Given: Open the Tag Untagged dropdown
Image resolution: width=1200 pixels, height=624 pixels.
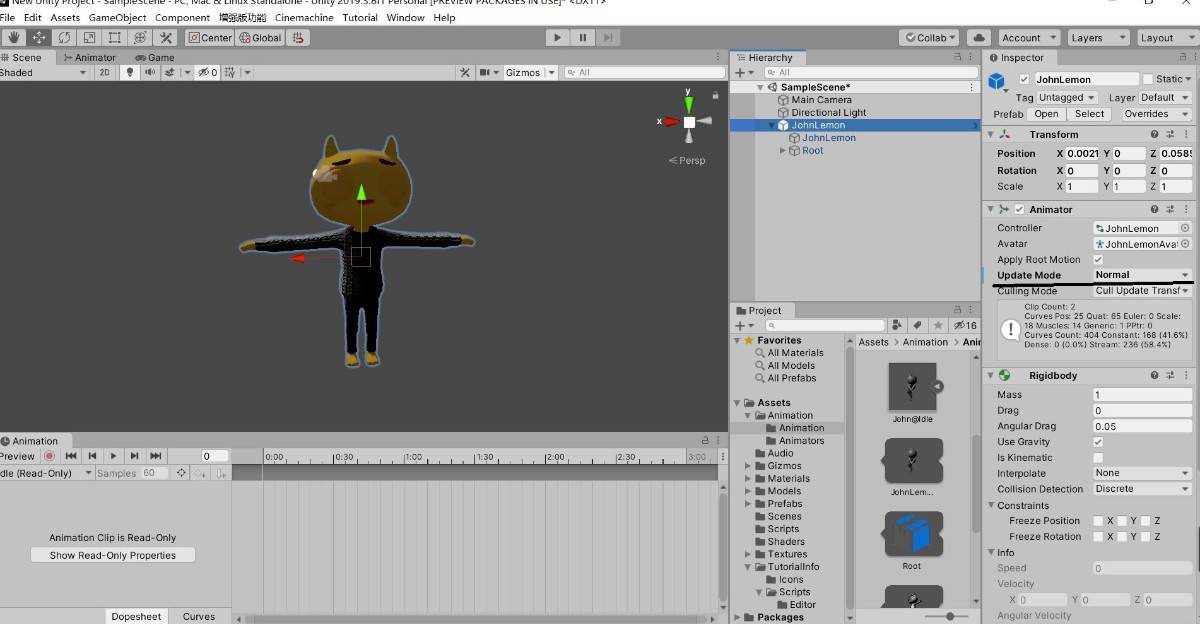Looking at the screenshot, I should [1067, 97].
